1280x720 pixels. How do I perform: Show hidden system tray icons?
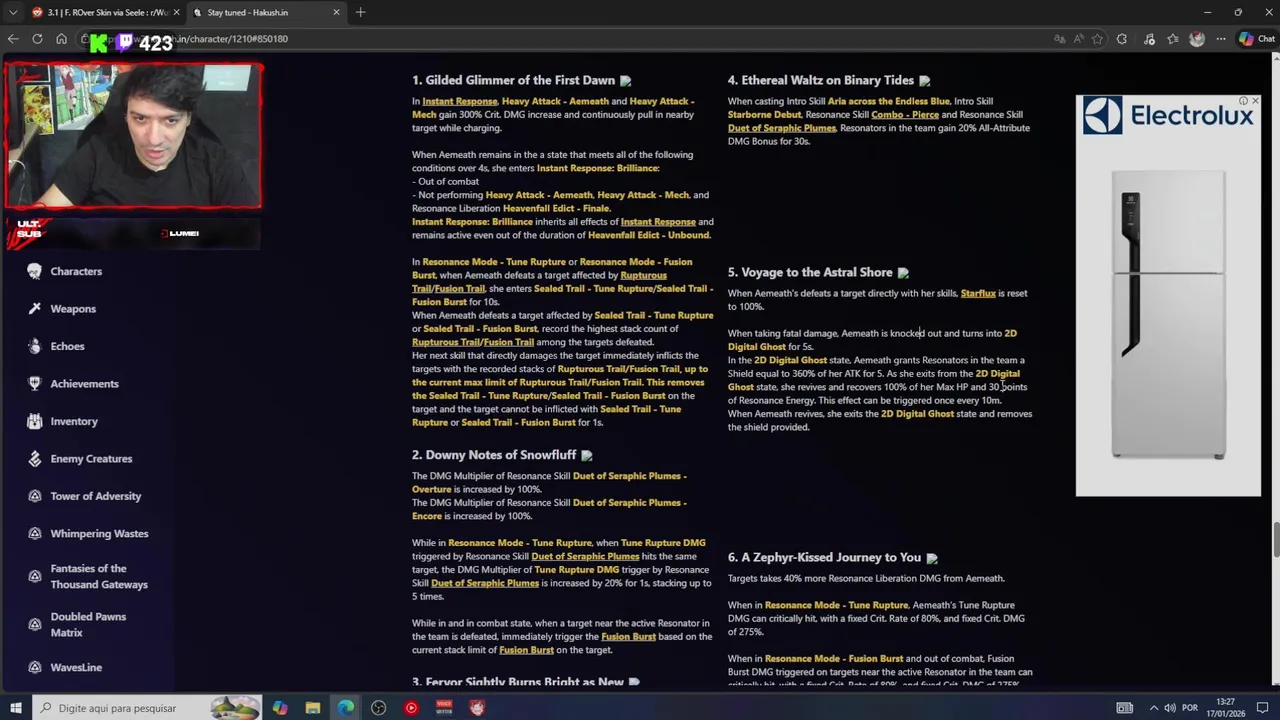click(x=1153, y=708)
